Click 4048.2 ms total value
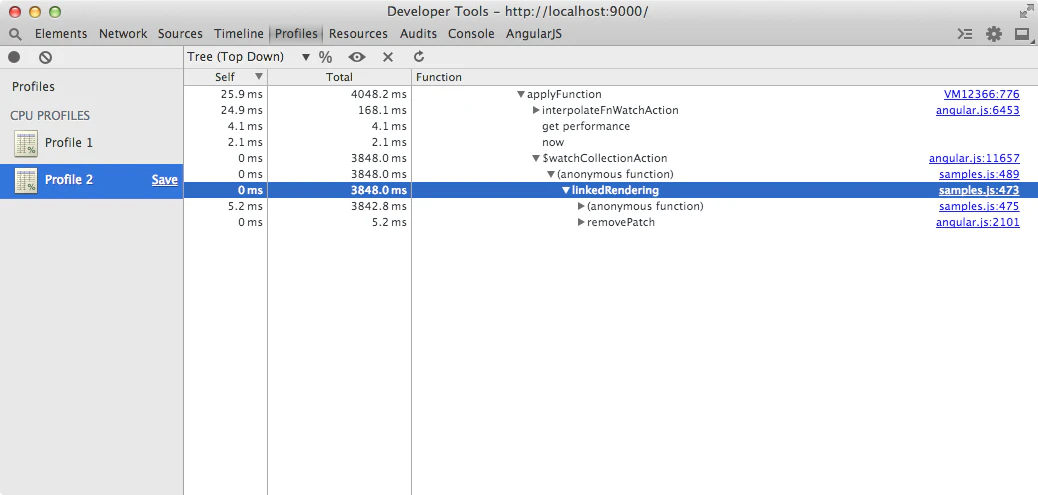 pyautogui.click(x=379, y=95)
